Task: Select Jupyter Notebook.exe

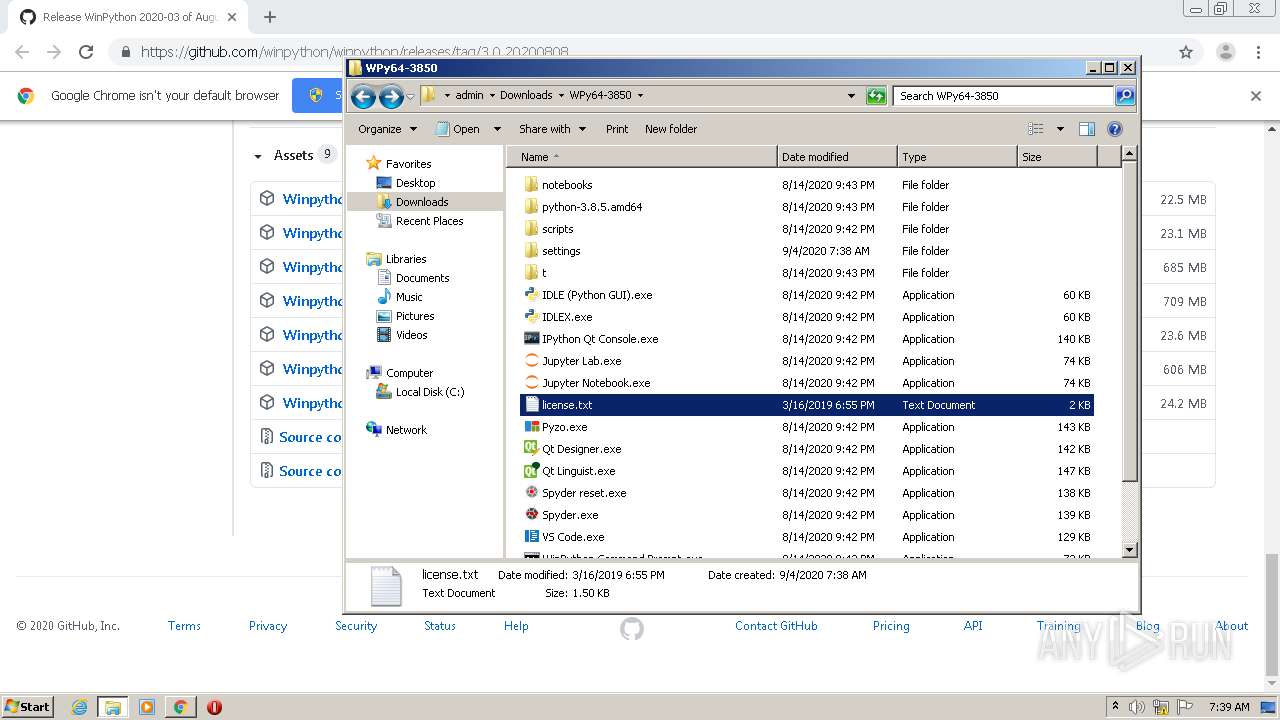Action: click(x=596, y=383)
